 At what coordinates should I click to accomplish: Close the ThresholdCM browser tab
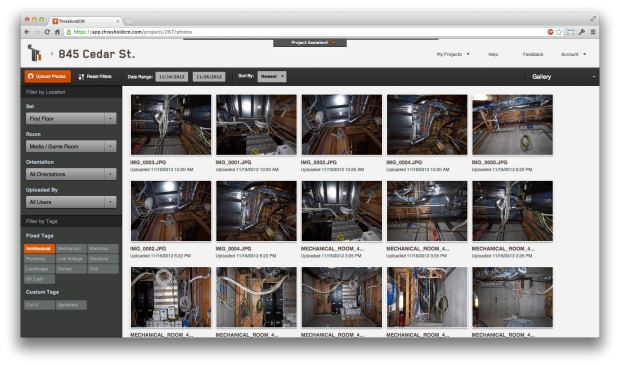pyautogui.click(x=117, y=21)
